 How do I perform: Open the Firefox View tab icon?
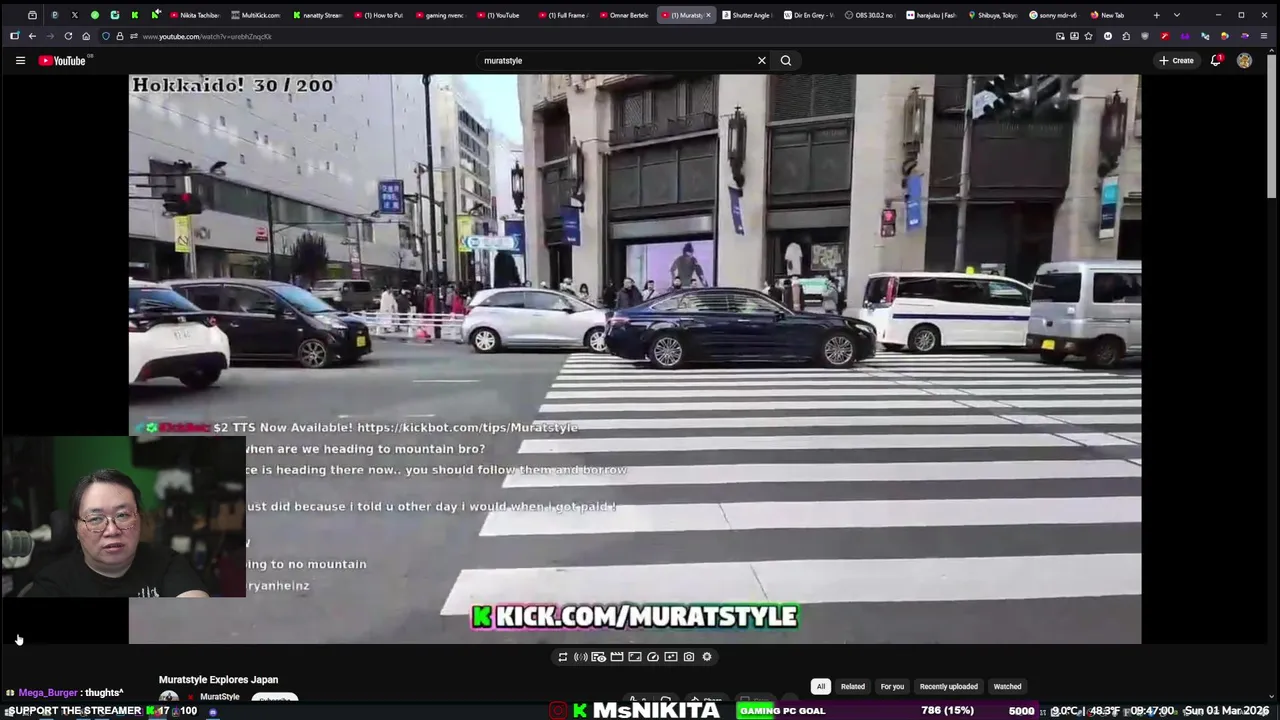click(x=33, y=15)
